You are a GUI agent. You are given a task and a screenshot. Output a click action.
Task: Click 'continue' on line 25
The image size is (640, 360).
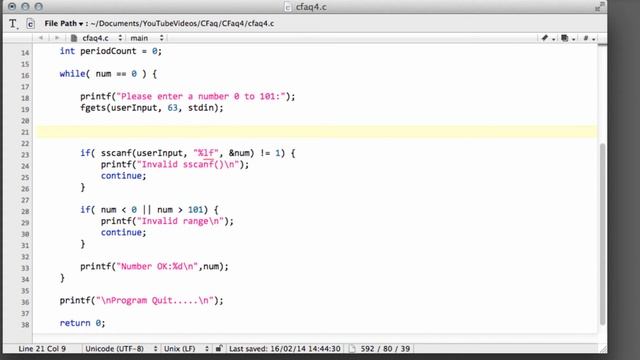coord(121,176)
